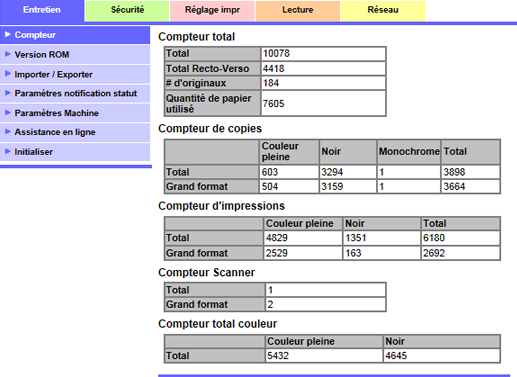Click arrow icon beside Paramètres notification statut
This screenshot has height=377, width=517.
coord(8,93)
